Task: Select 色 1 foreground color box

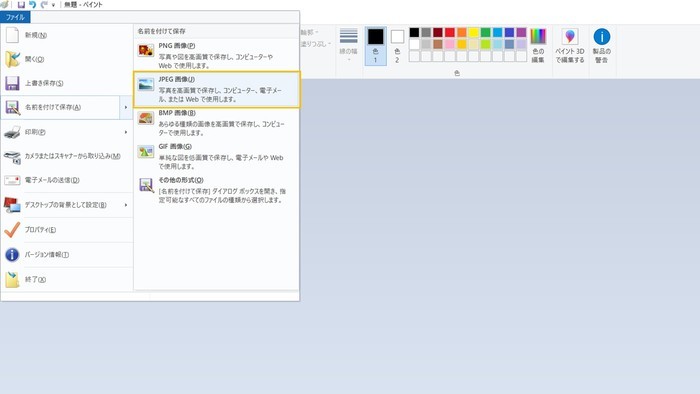Action: click(375, 46)
